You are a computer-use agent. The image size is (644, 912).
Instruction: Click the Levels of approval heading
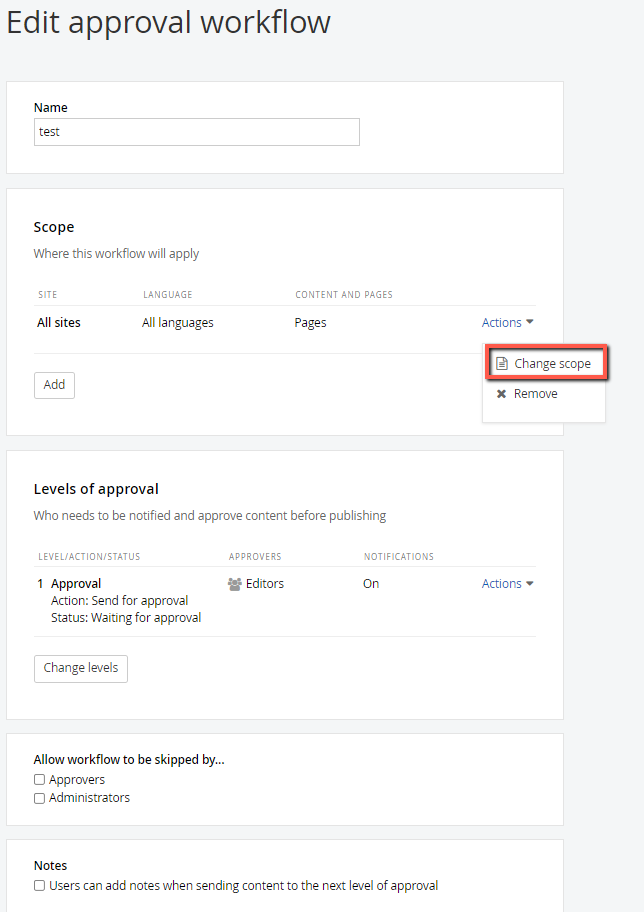[96, 489]
